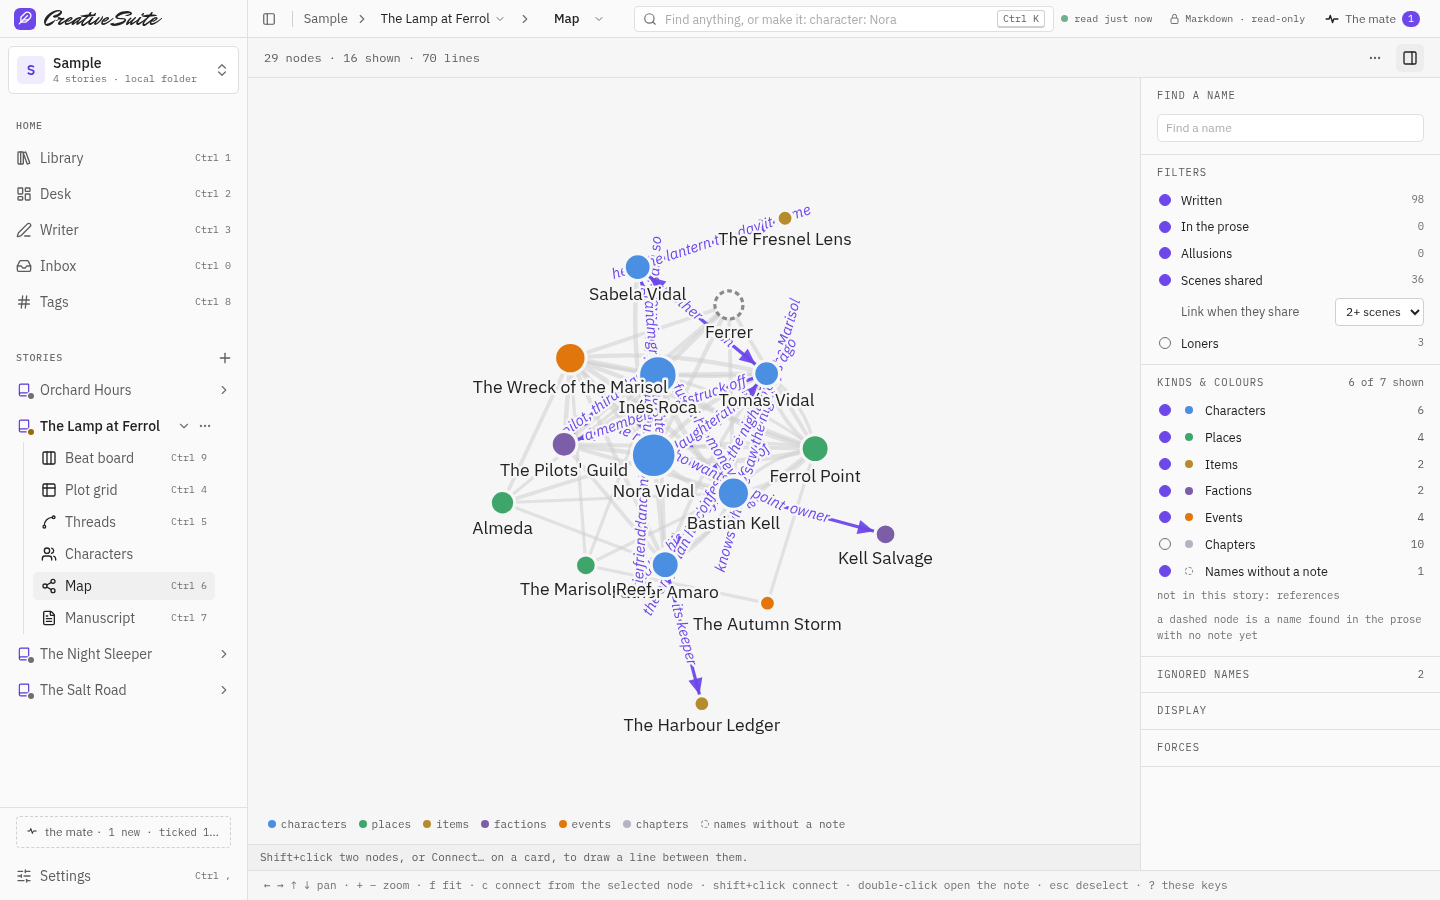Select the Map item in story tree
The height and width of the screenshot is (900, 1440).
tap(124, 586)
